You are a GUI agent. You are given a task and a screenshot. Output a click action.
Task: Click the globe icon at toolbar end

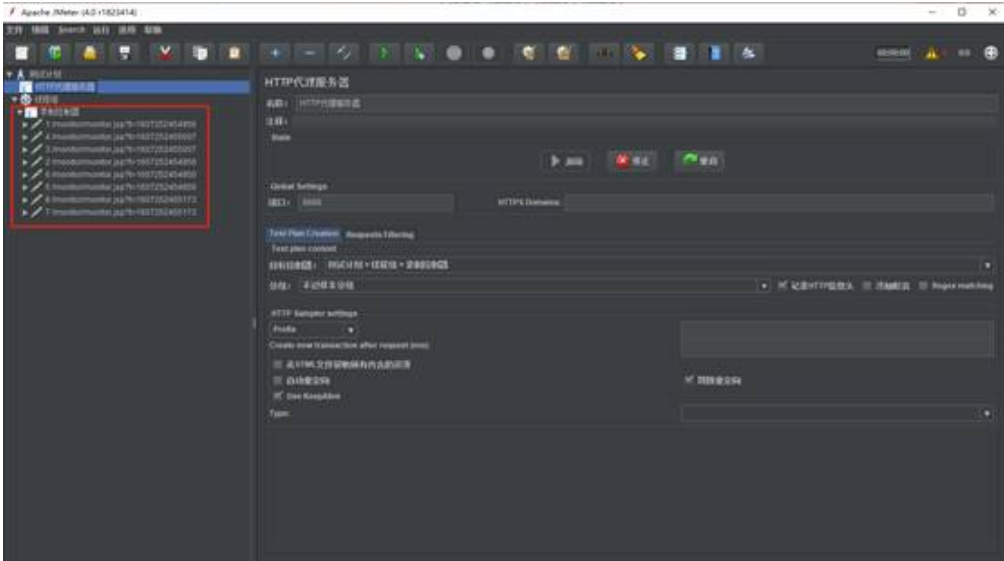click(x=991, y=53)
